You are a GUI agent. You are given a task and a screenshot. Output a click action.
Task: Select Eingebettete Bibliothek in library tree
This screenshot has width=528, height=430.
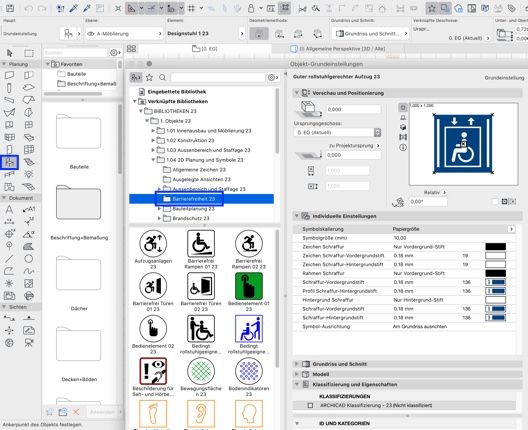177,92
